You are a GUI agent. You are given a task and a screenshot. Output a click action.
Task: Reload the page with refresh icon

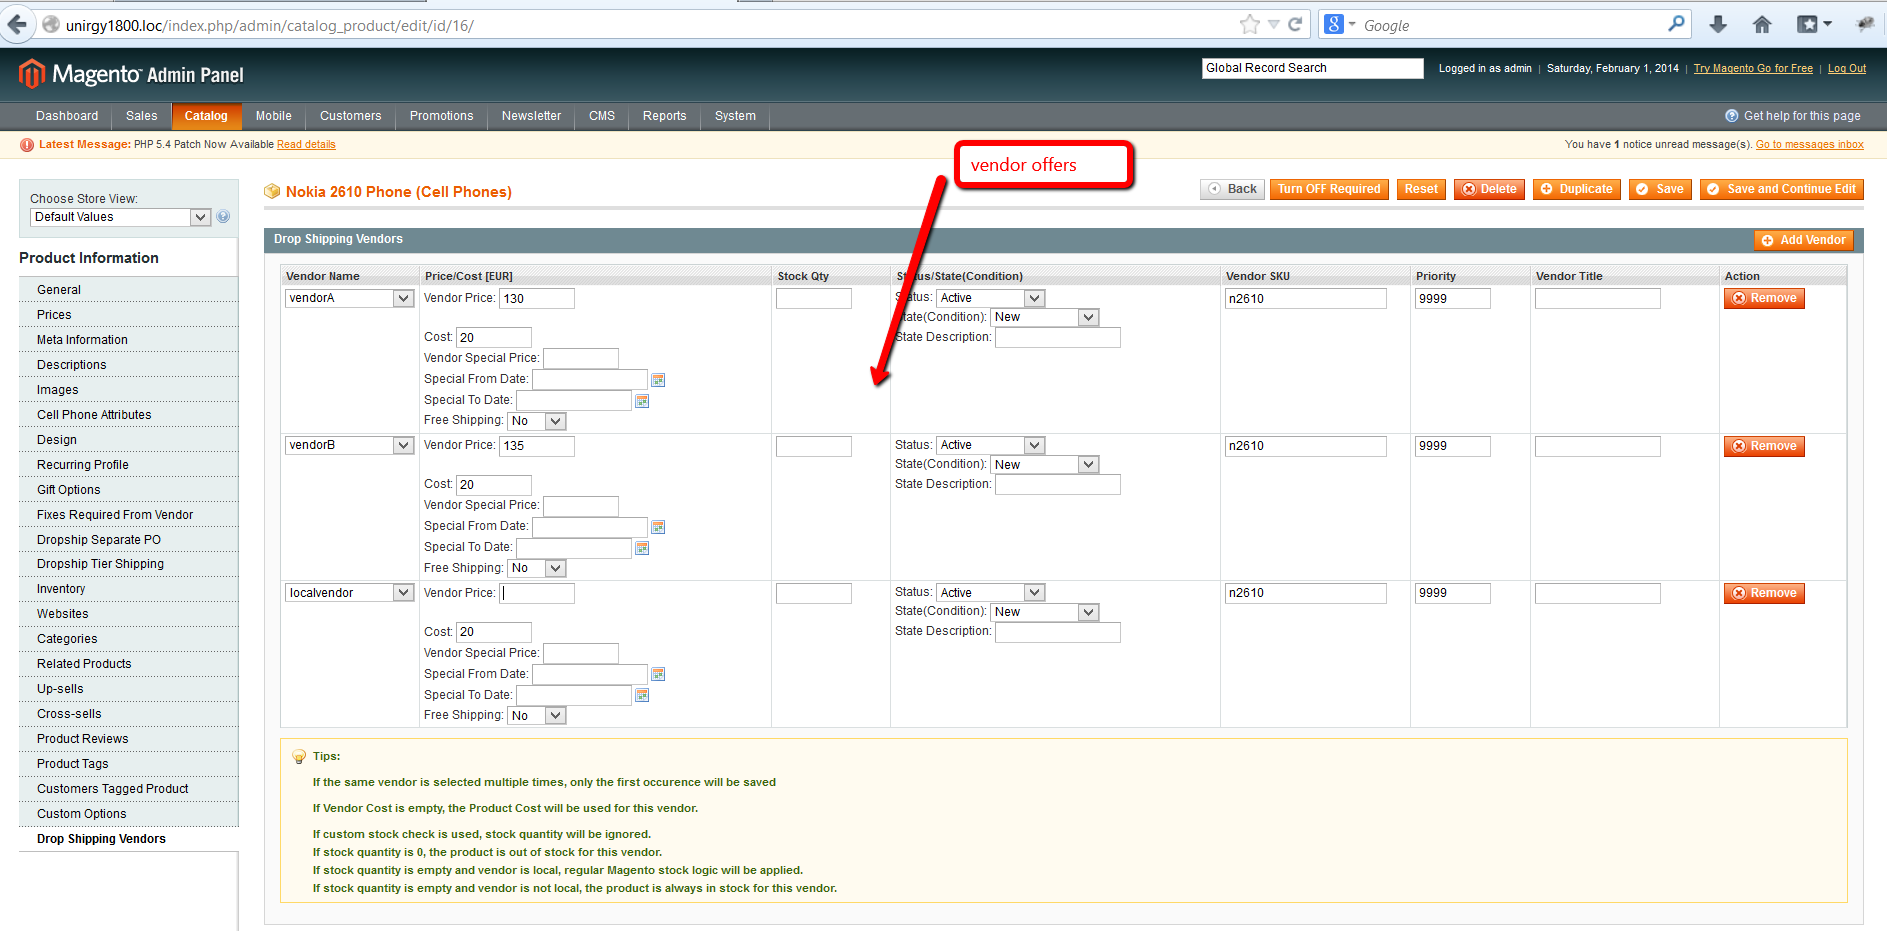1295,25
